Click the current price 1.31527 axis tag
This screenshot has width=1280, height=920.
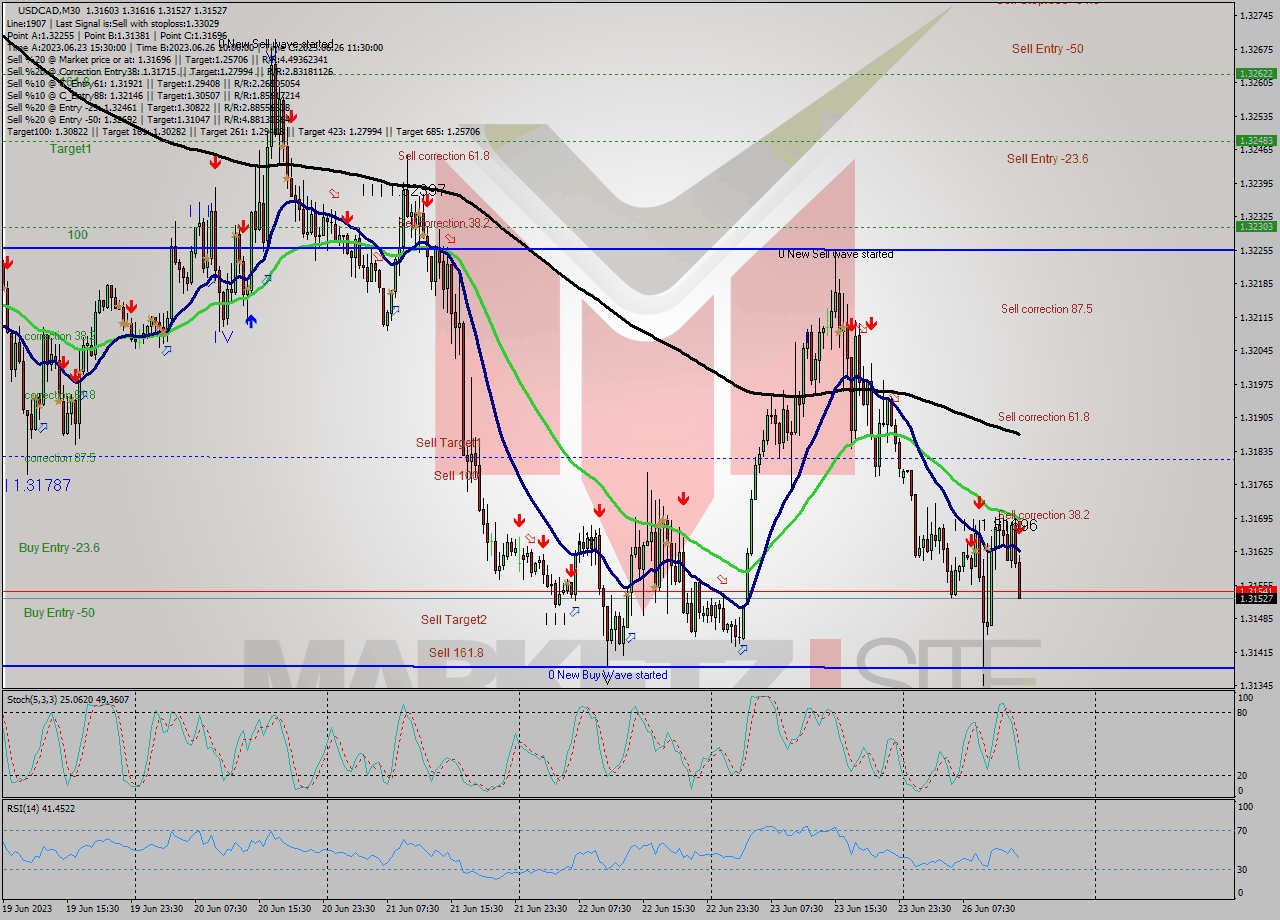(x=1255, y=598)
